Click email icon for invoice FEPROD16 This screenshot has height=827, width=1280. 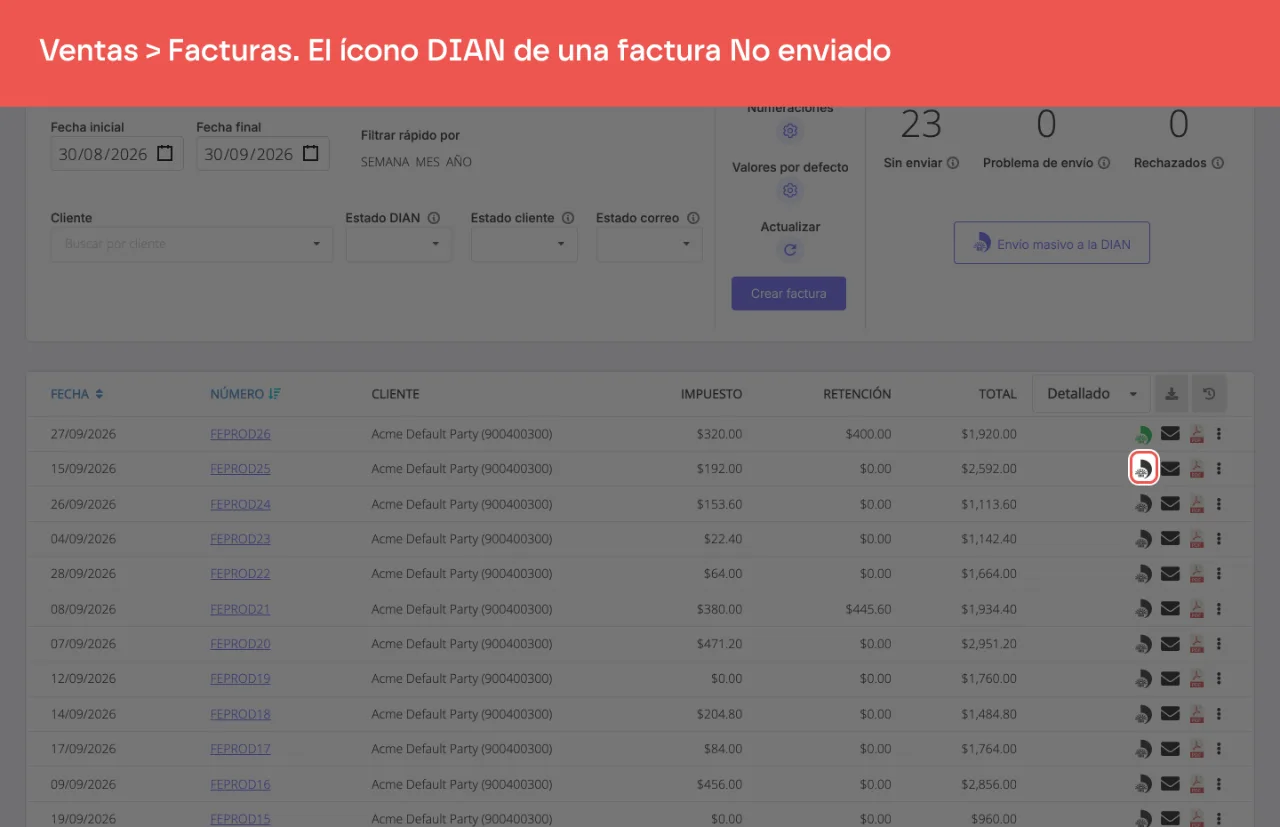coord(1170,784)
